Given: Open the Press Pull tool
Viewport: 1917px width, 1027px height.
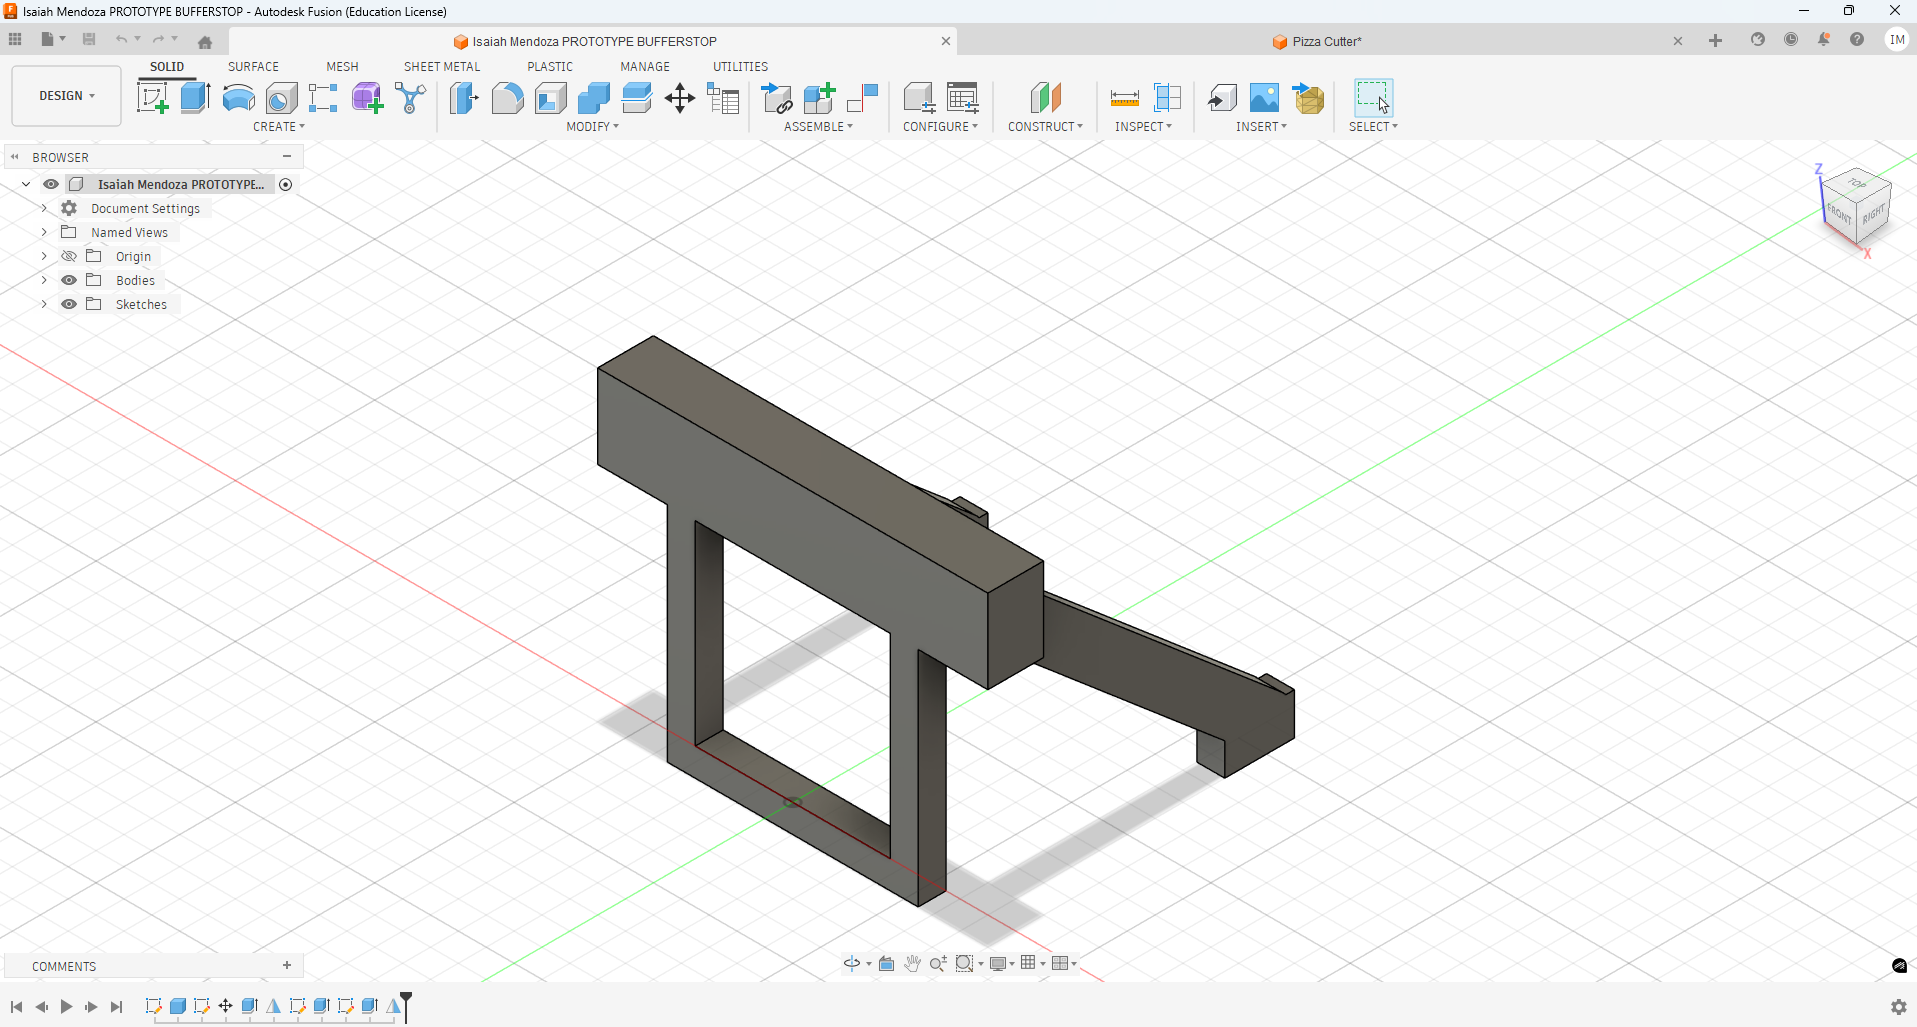Looking at the screenshot, I should [x=464, y=98].
